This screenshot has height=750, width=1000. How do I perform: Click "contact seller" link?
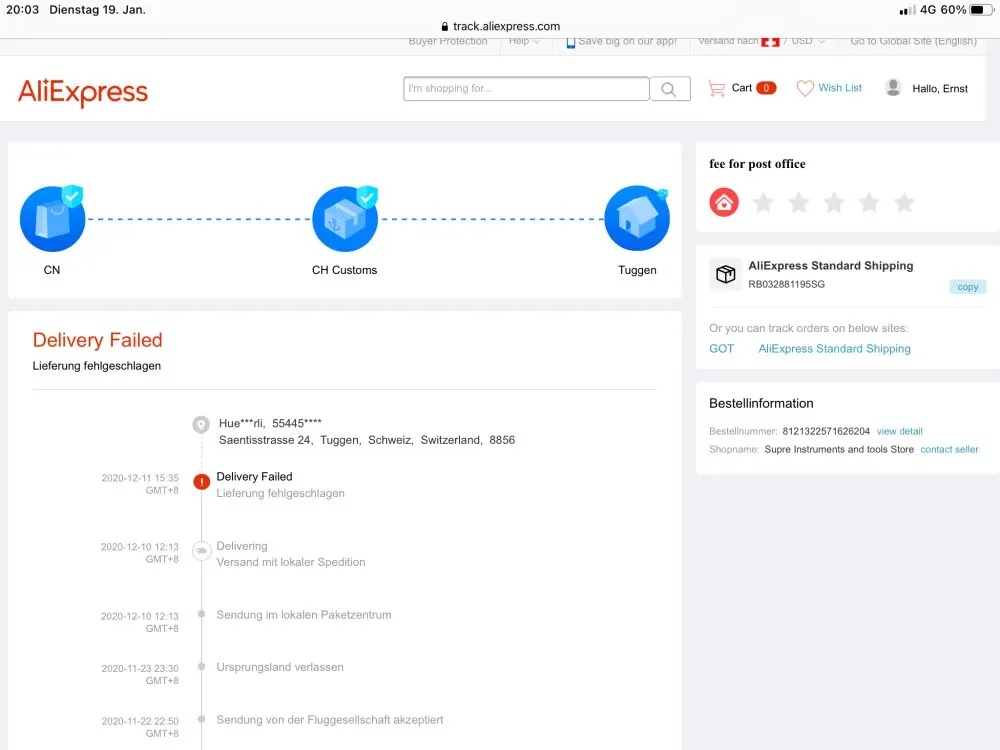pyautogui.click(x=949, y=450)
